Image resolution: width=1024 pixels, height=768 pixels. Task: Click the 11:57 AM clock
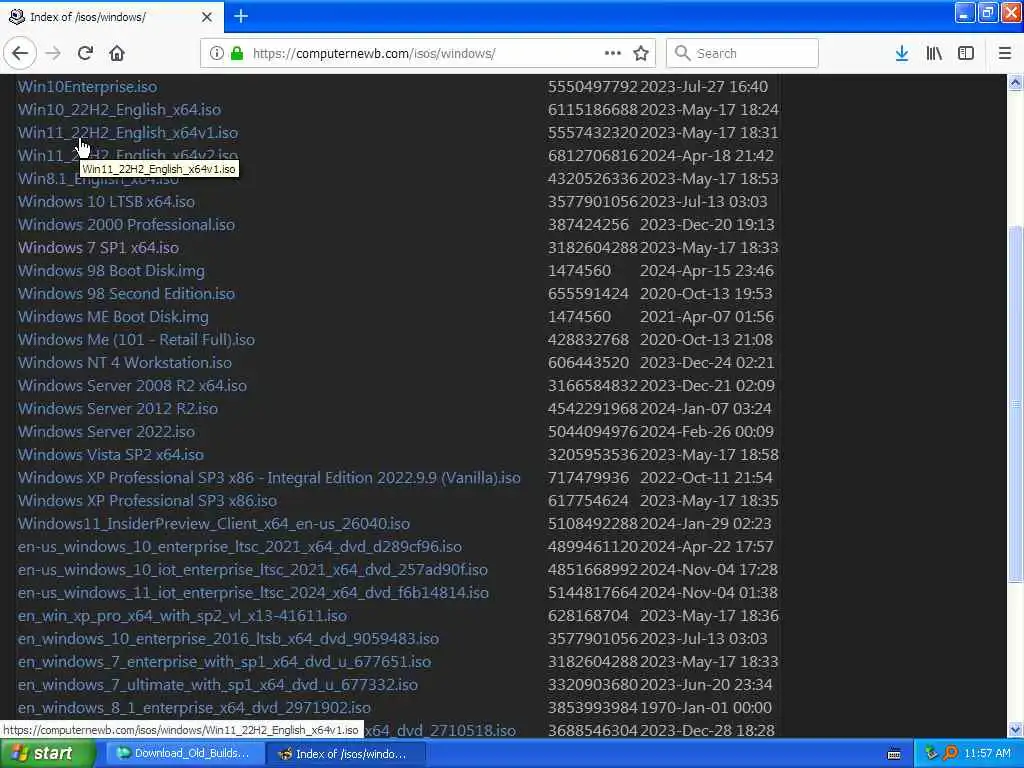987,754
